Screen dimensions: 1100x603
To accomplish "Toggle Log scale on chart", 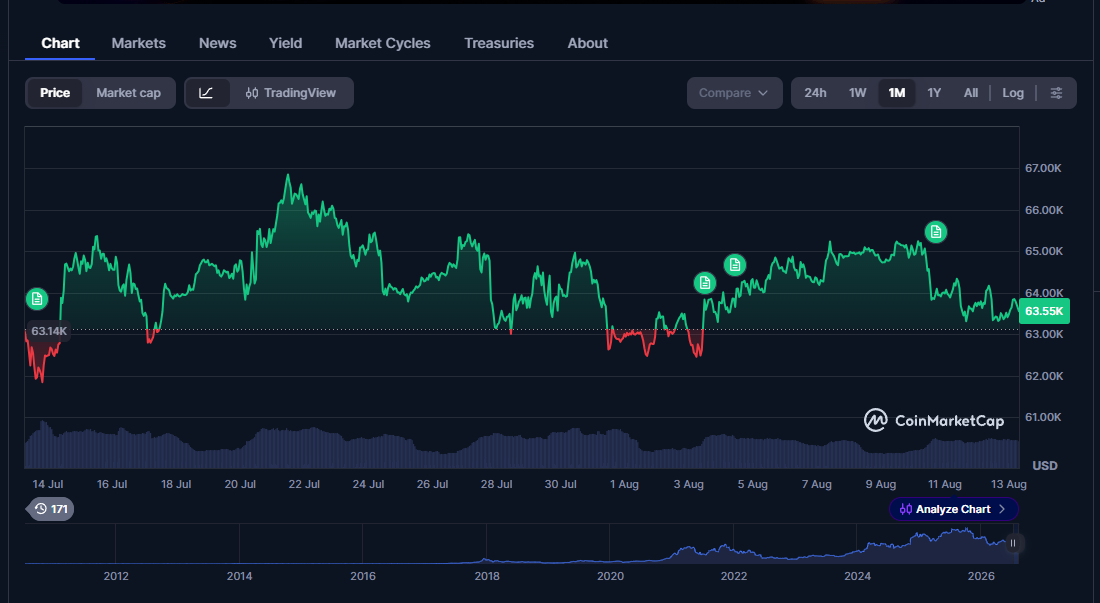I will [1012, 93].
